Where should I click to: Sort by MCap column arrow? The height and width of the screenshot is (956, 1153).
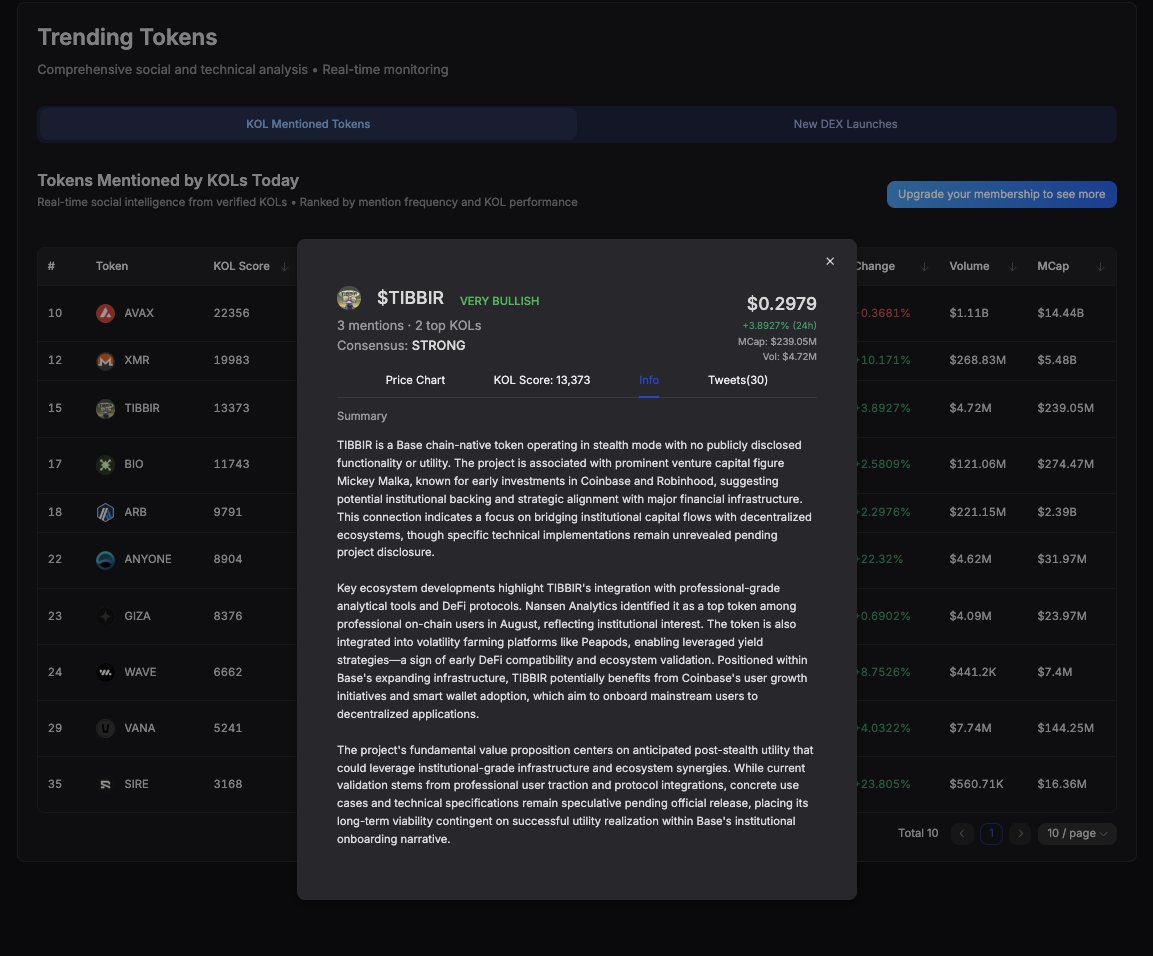1101,266
